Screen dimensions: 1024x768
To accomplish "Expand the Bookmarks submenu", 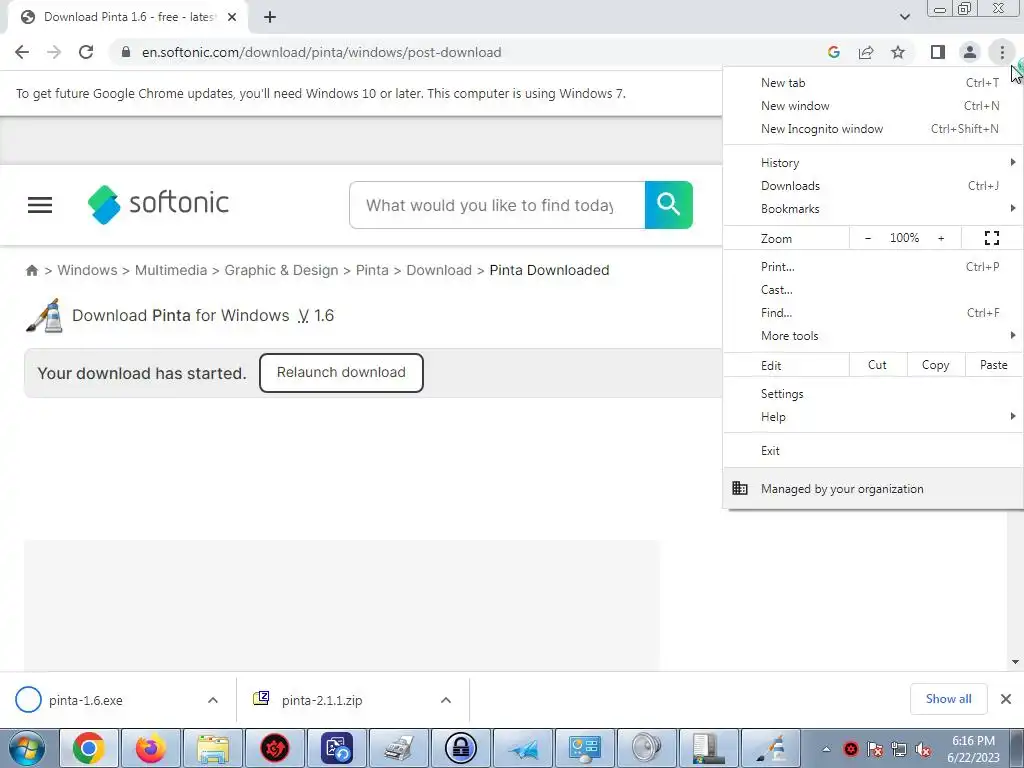I will tap(873, 208).
